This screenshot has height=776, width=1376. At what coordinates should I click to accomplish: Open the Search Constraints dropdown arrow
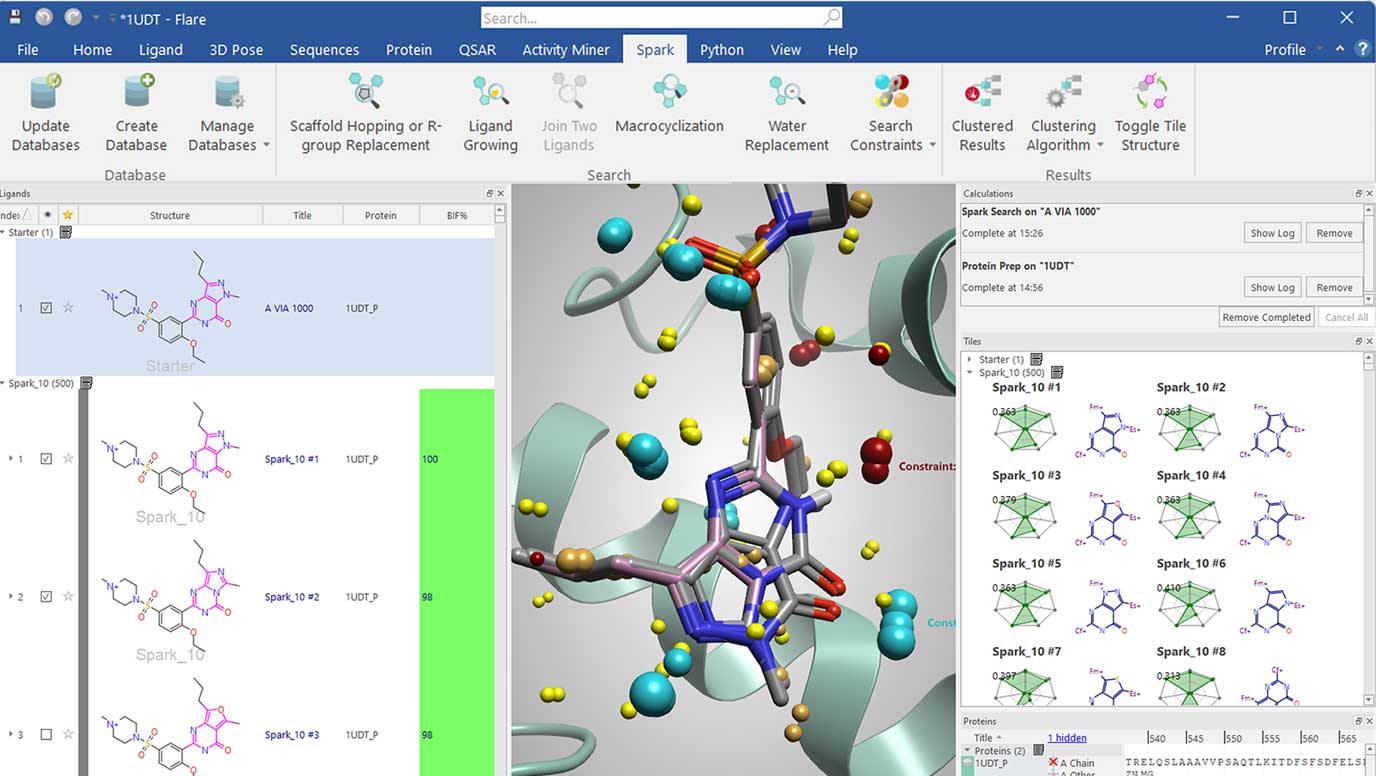pyautogui.click(x=933, y=146)
